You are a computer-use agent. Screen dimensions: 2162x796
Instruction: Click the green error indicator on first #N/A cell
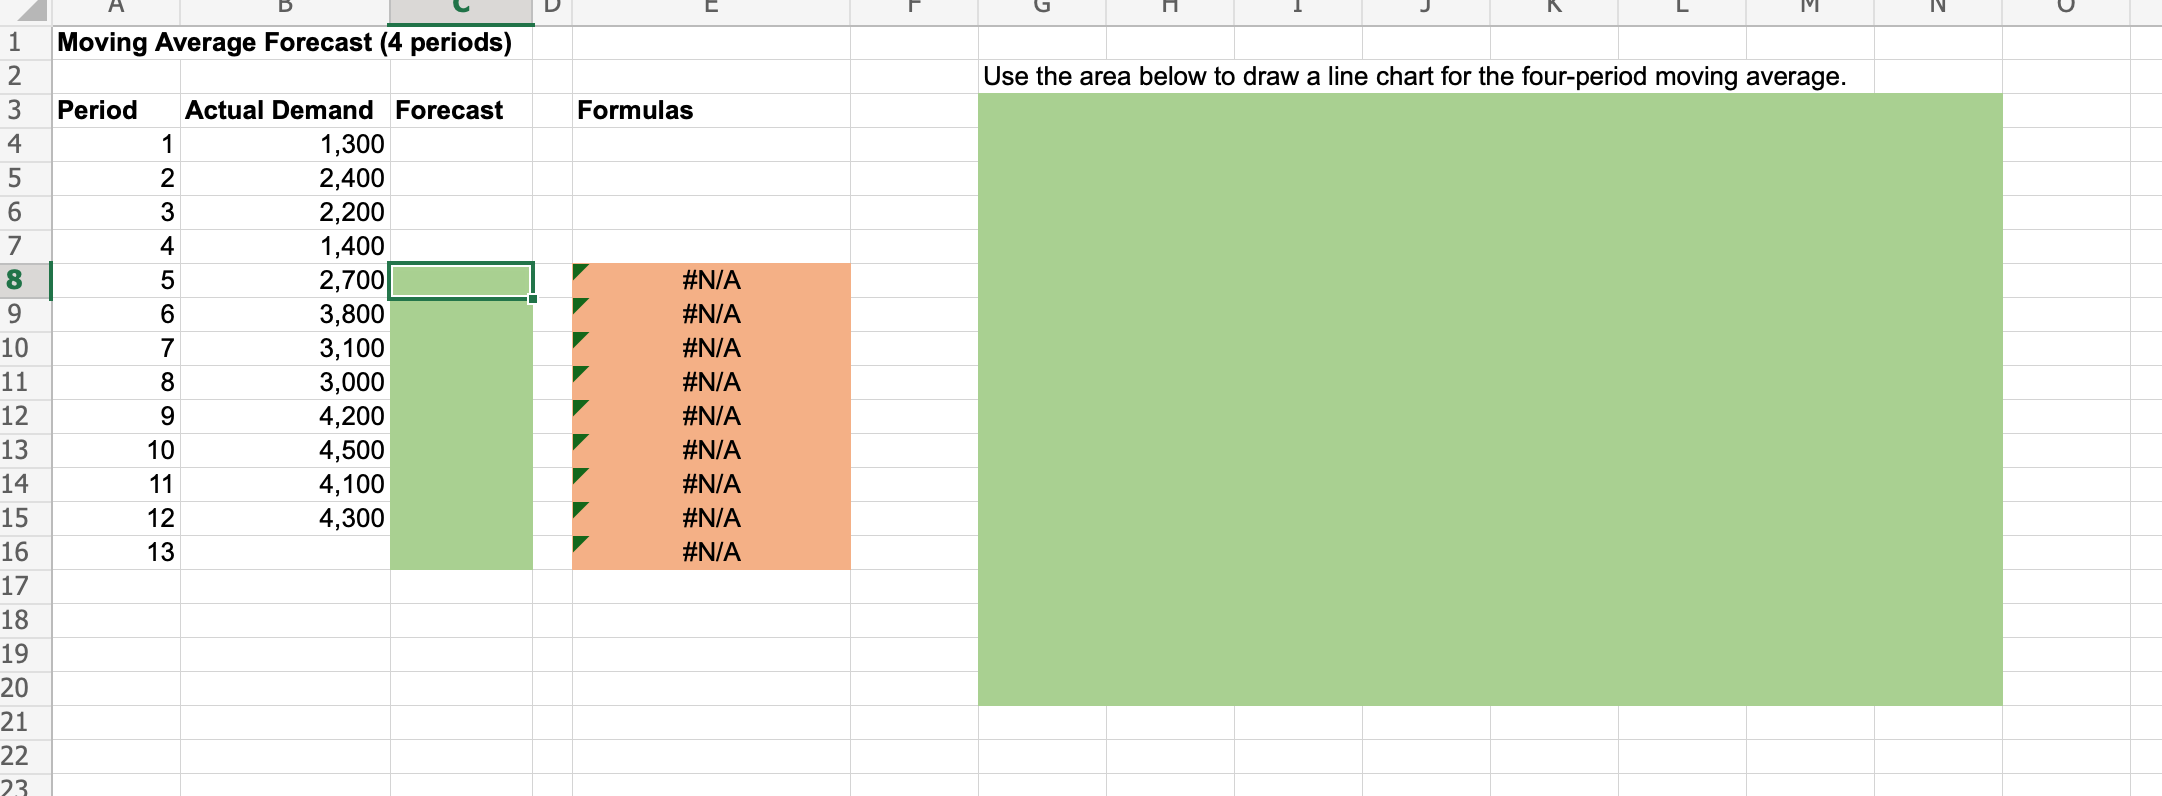click(580, 270)
